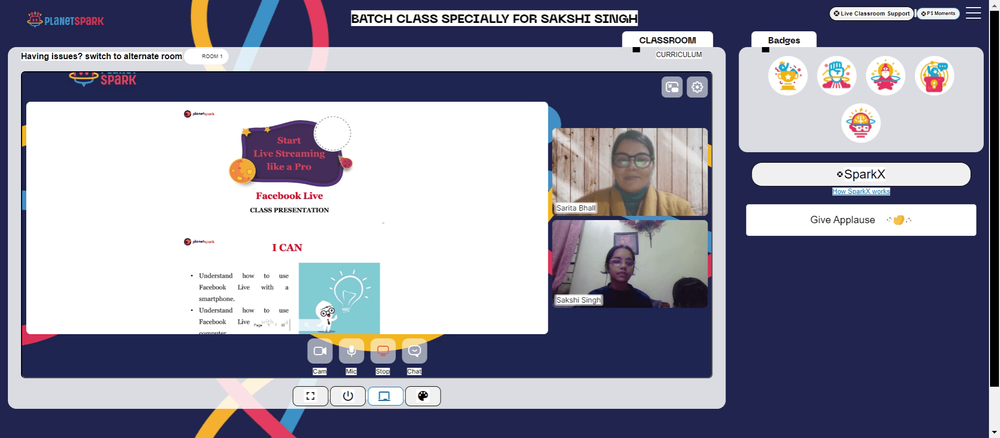Click the brain with glasses badge icon
The image size is (1000, 438).
click(x=861, y=123)
